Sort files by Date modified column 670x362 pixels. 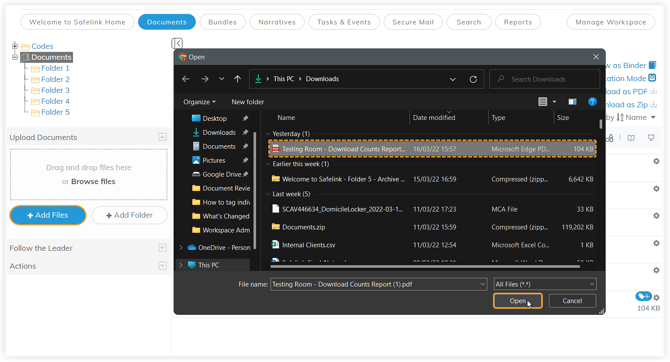pyautogui.click(x=434, y=118)
